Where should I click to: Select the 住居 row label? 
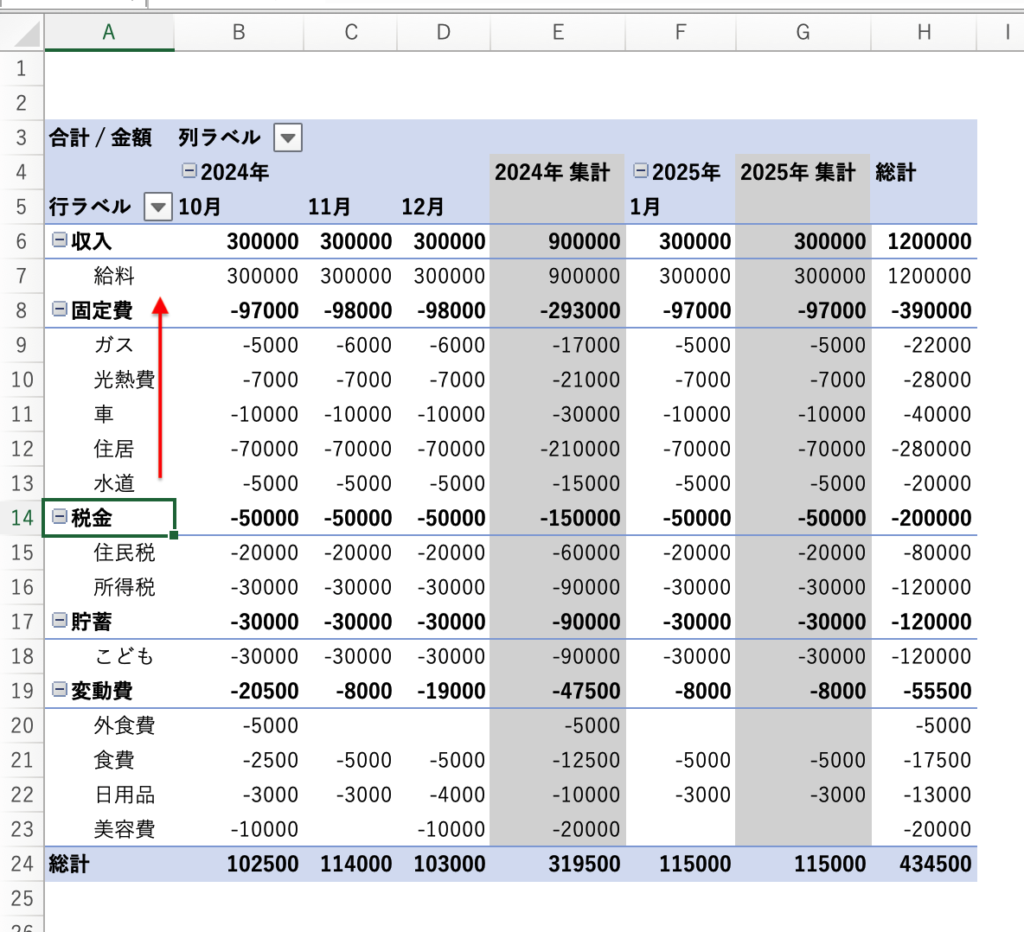pos(114,448)
